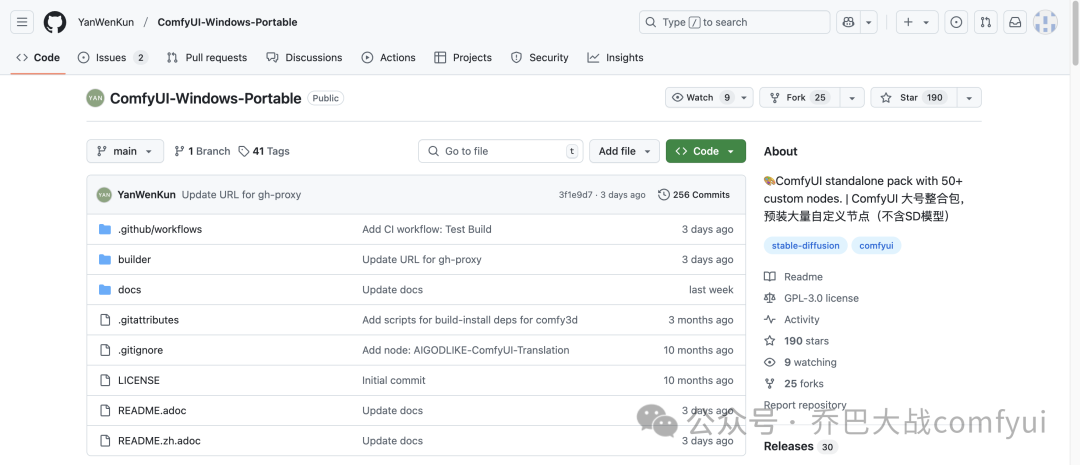Open commit message Update URL for gh-proxy in header row

point(241,195)
